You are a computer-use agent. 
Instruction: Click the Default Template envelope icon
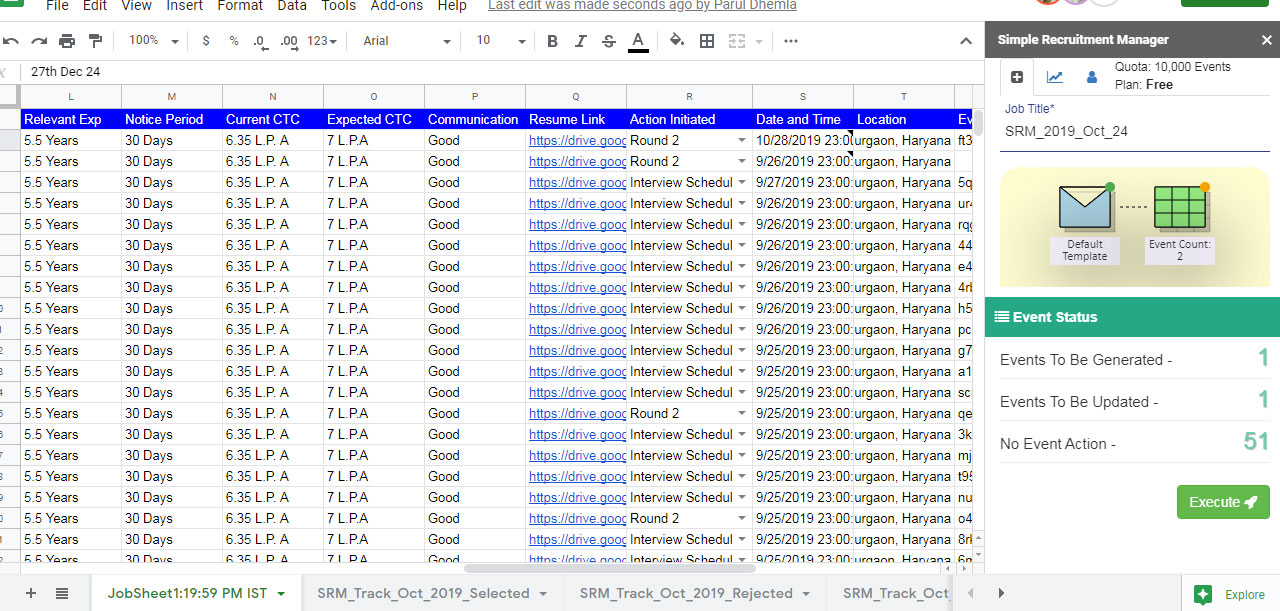[x=1085, y=207]
